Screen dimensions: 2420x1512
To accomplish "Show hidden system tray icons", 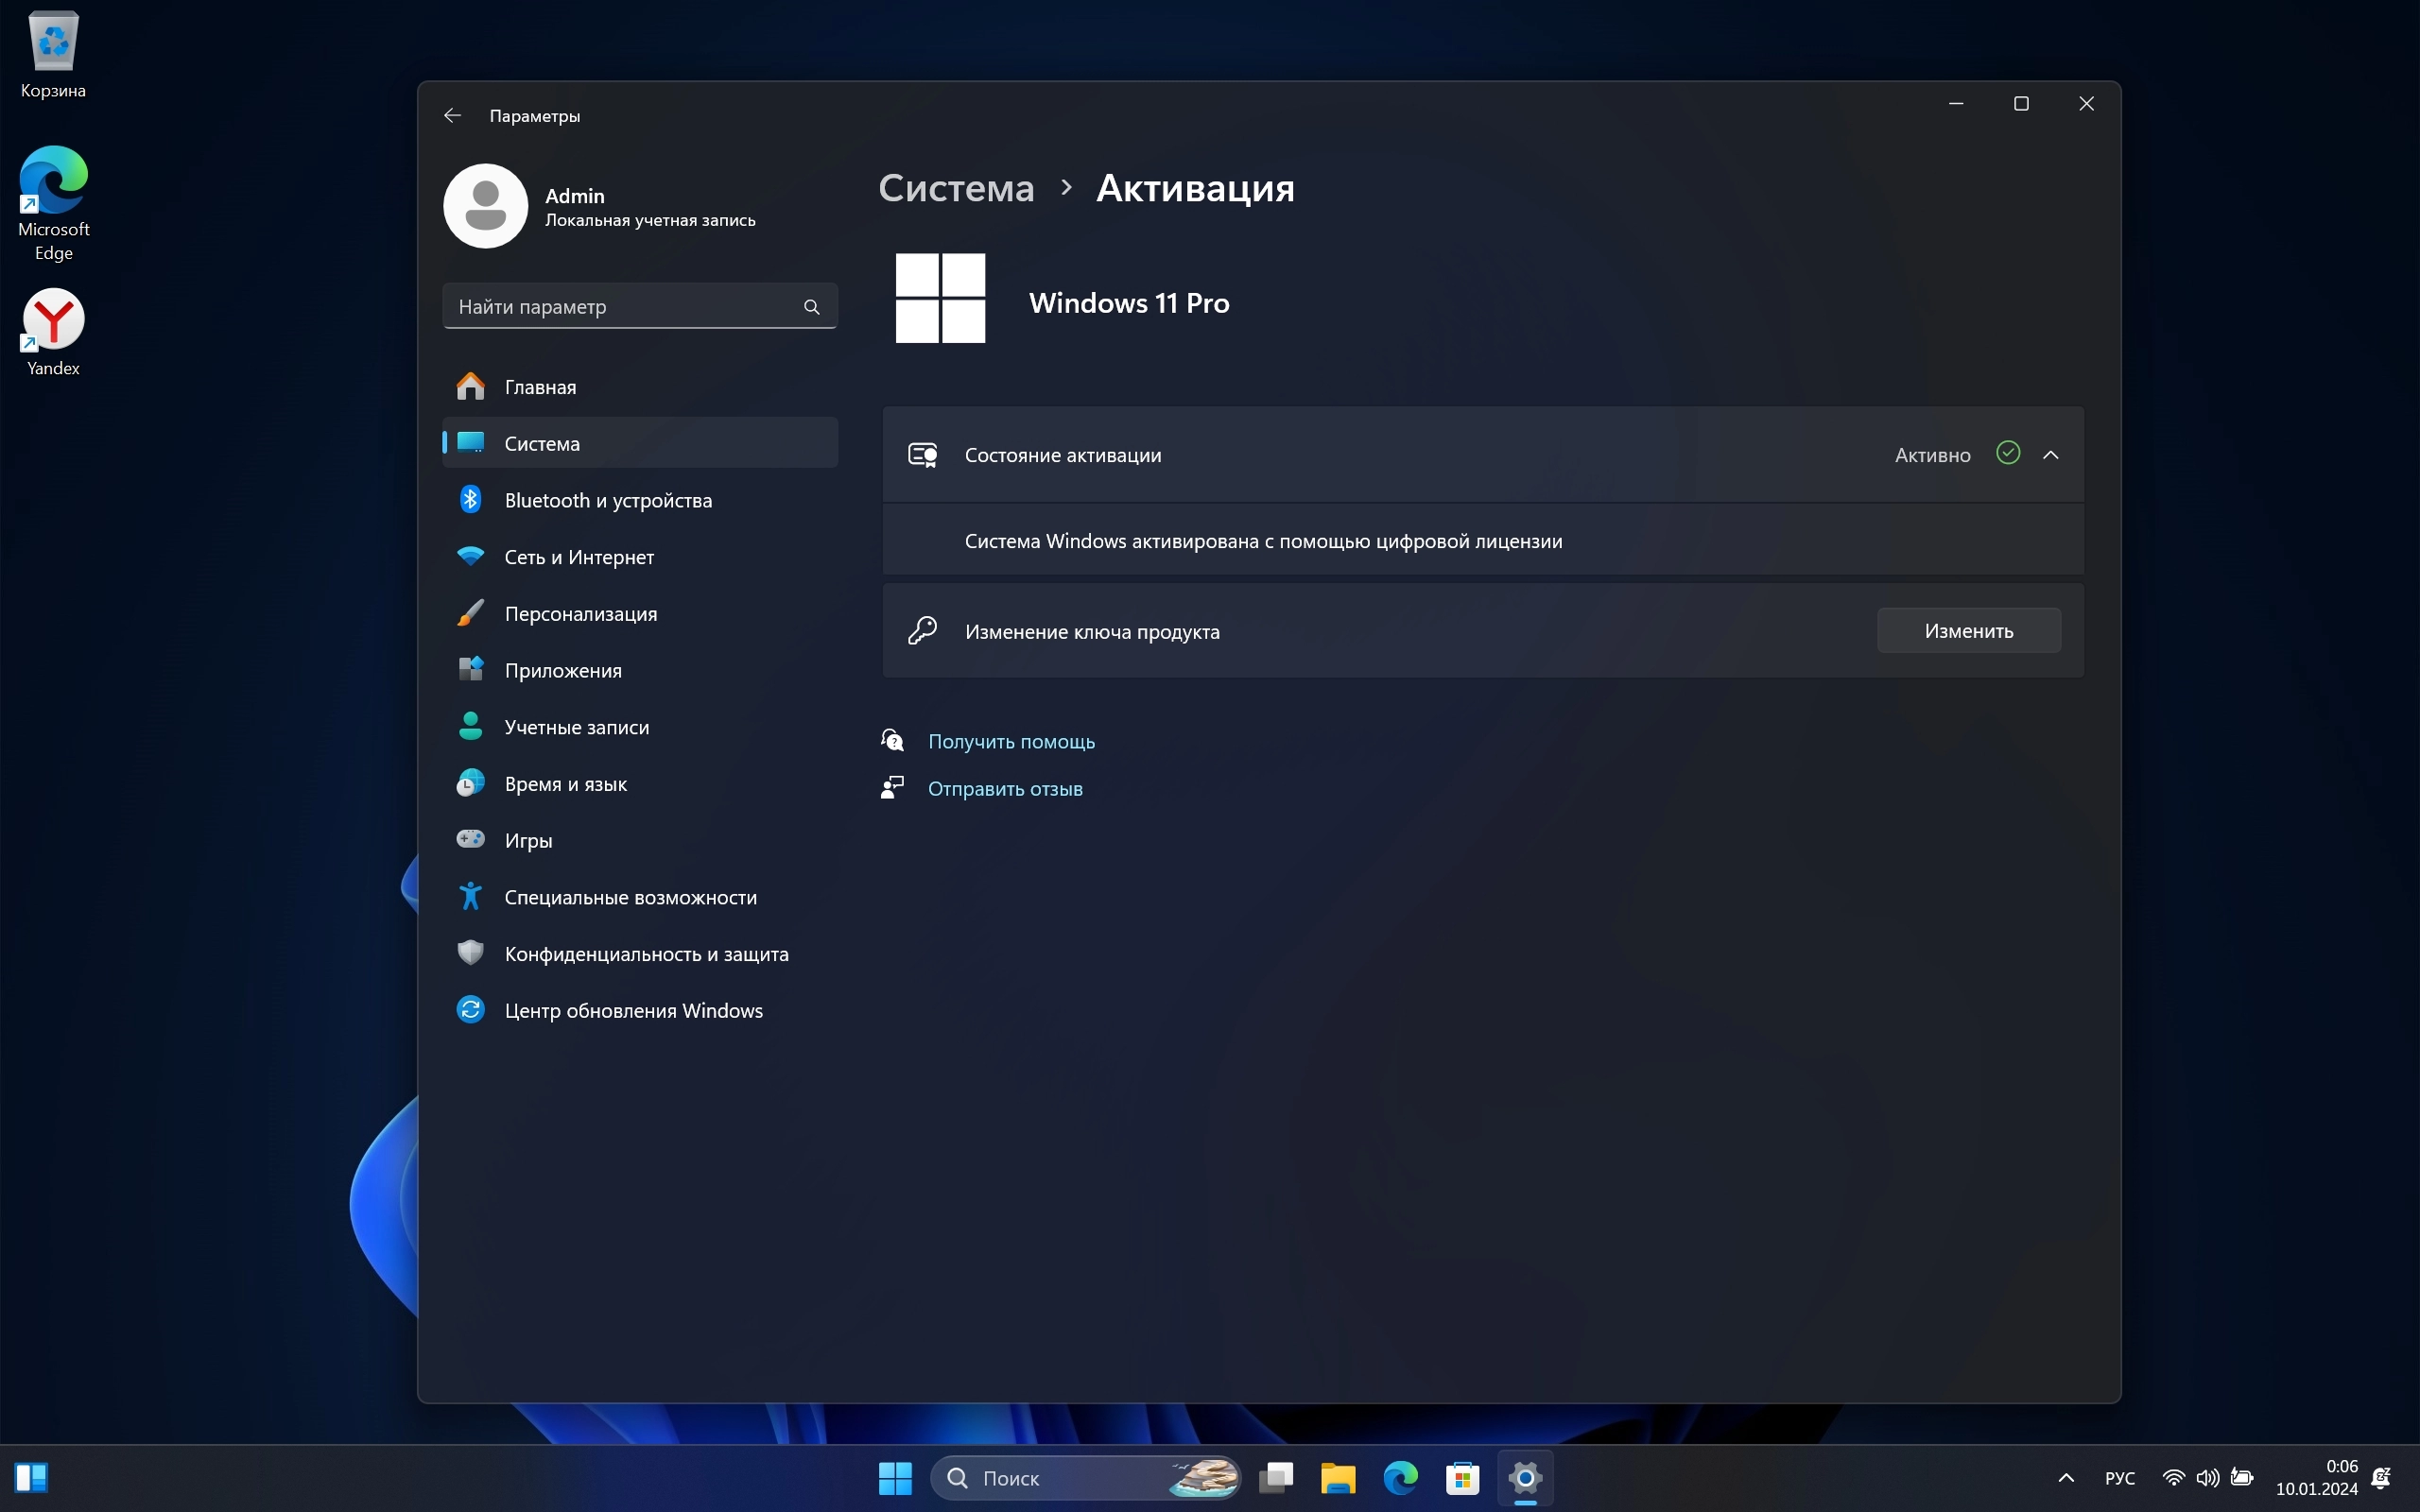I will (x=2066, y=1478).
